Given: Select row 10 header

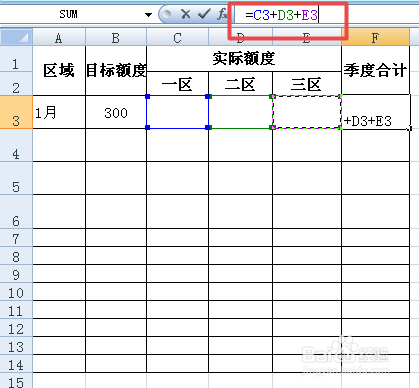Looking at the screenshot, I should [x=16, y=292].
